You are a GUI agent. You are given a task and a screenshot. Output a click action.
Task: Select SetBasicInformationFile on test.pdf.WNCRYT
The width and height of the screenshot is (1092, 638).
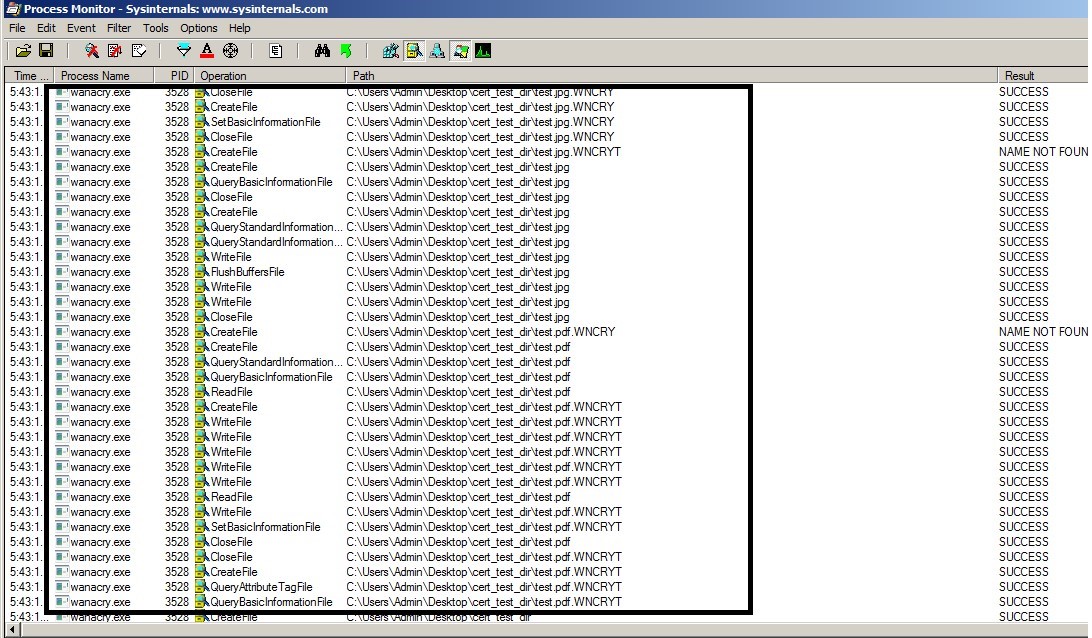coord(265,527)
